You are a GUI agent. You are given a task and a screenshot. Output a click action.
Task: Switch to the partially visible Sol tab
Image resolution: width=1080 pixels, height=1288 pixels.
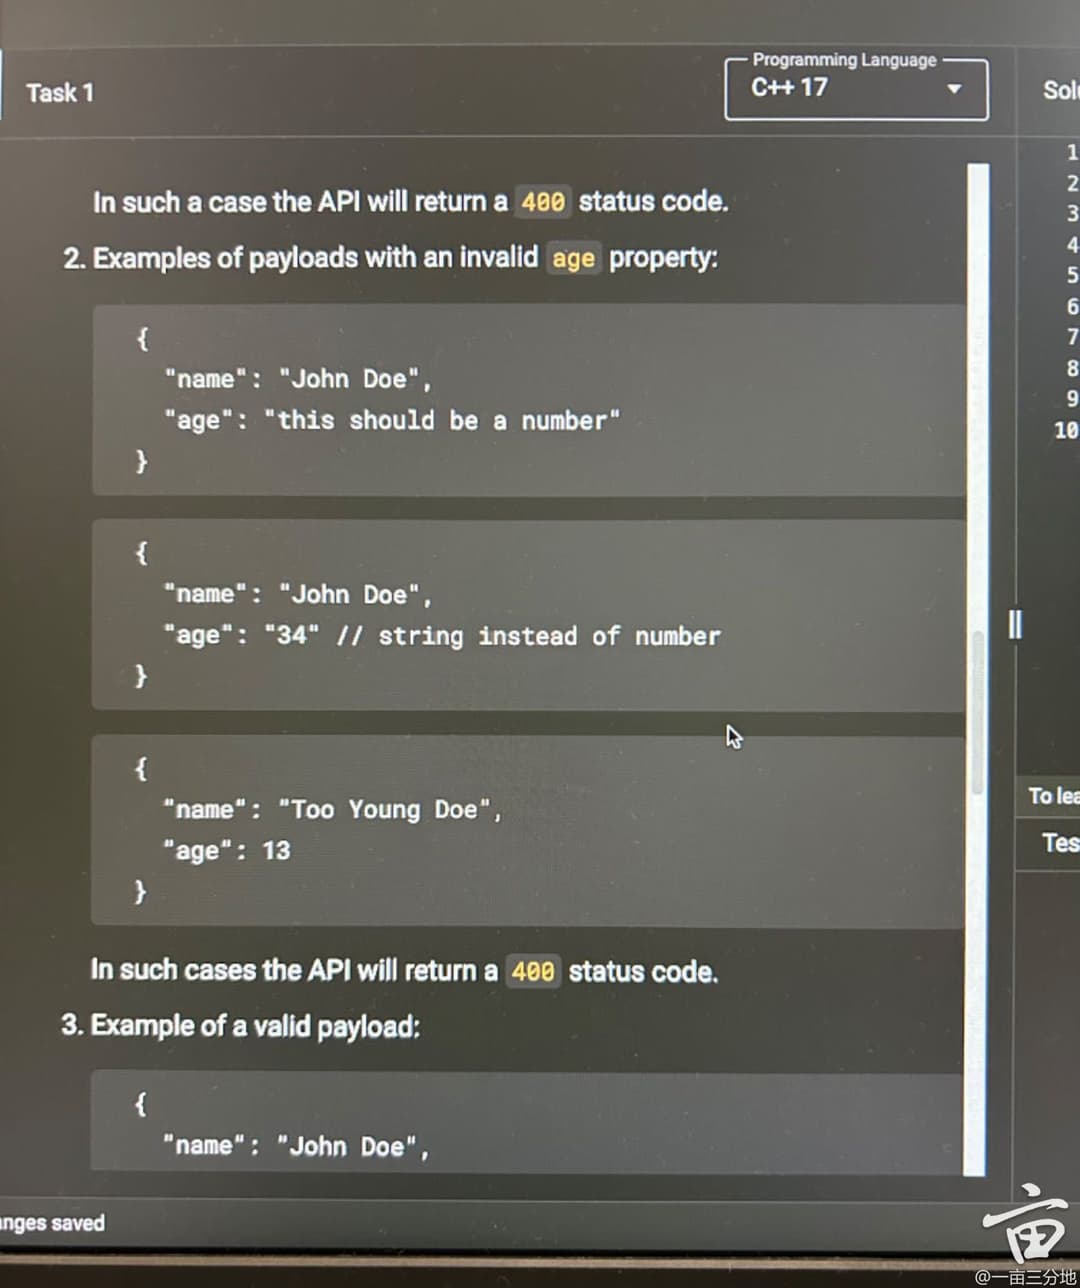[x=1060, y=90]
